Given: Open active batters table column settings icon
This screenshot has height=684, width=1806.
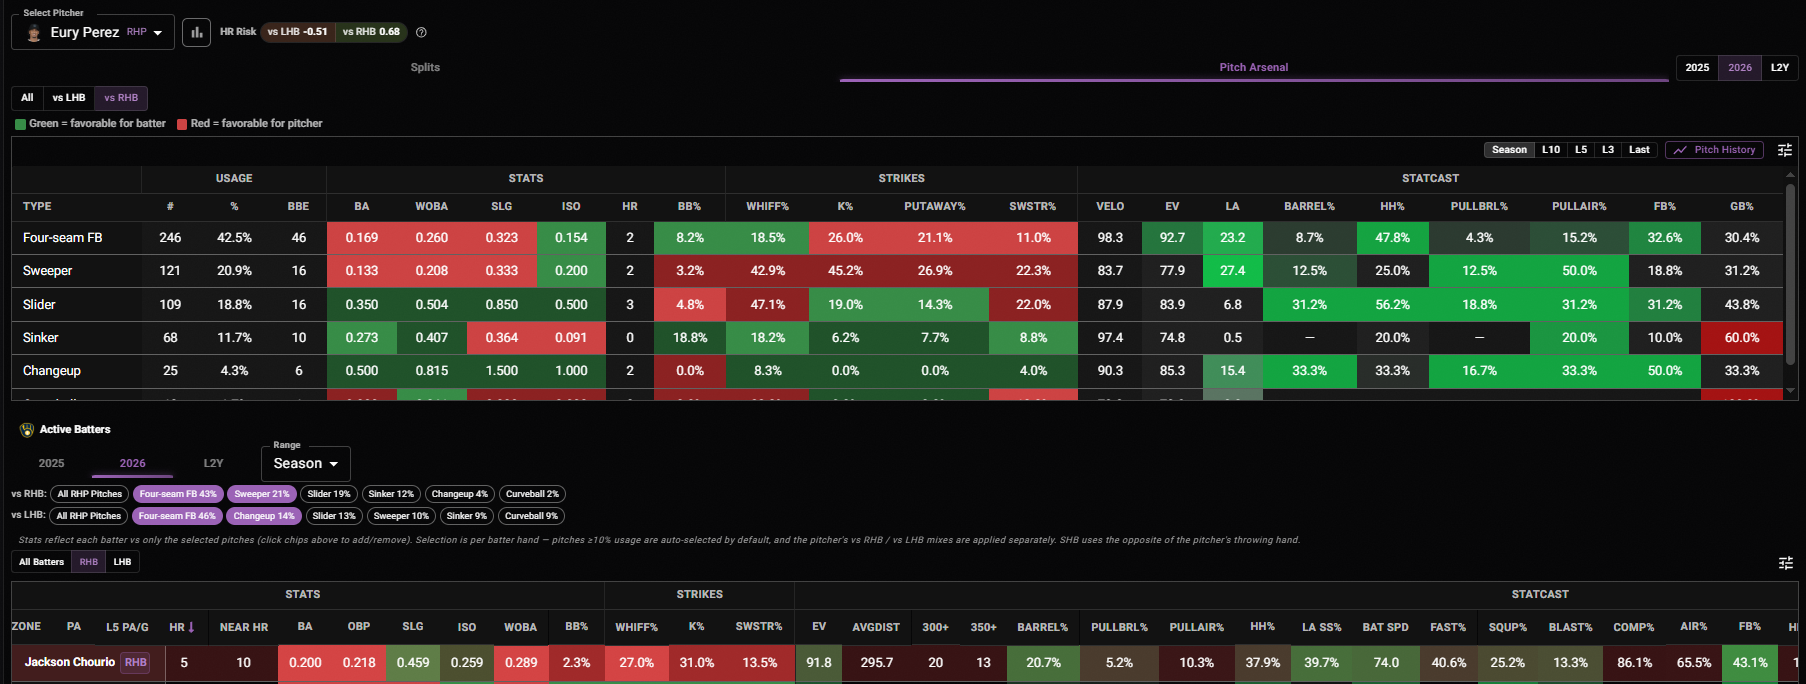Looking at the screenshot, I should (1786, 563).
